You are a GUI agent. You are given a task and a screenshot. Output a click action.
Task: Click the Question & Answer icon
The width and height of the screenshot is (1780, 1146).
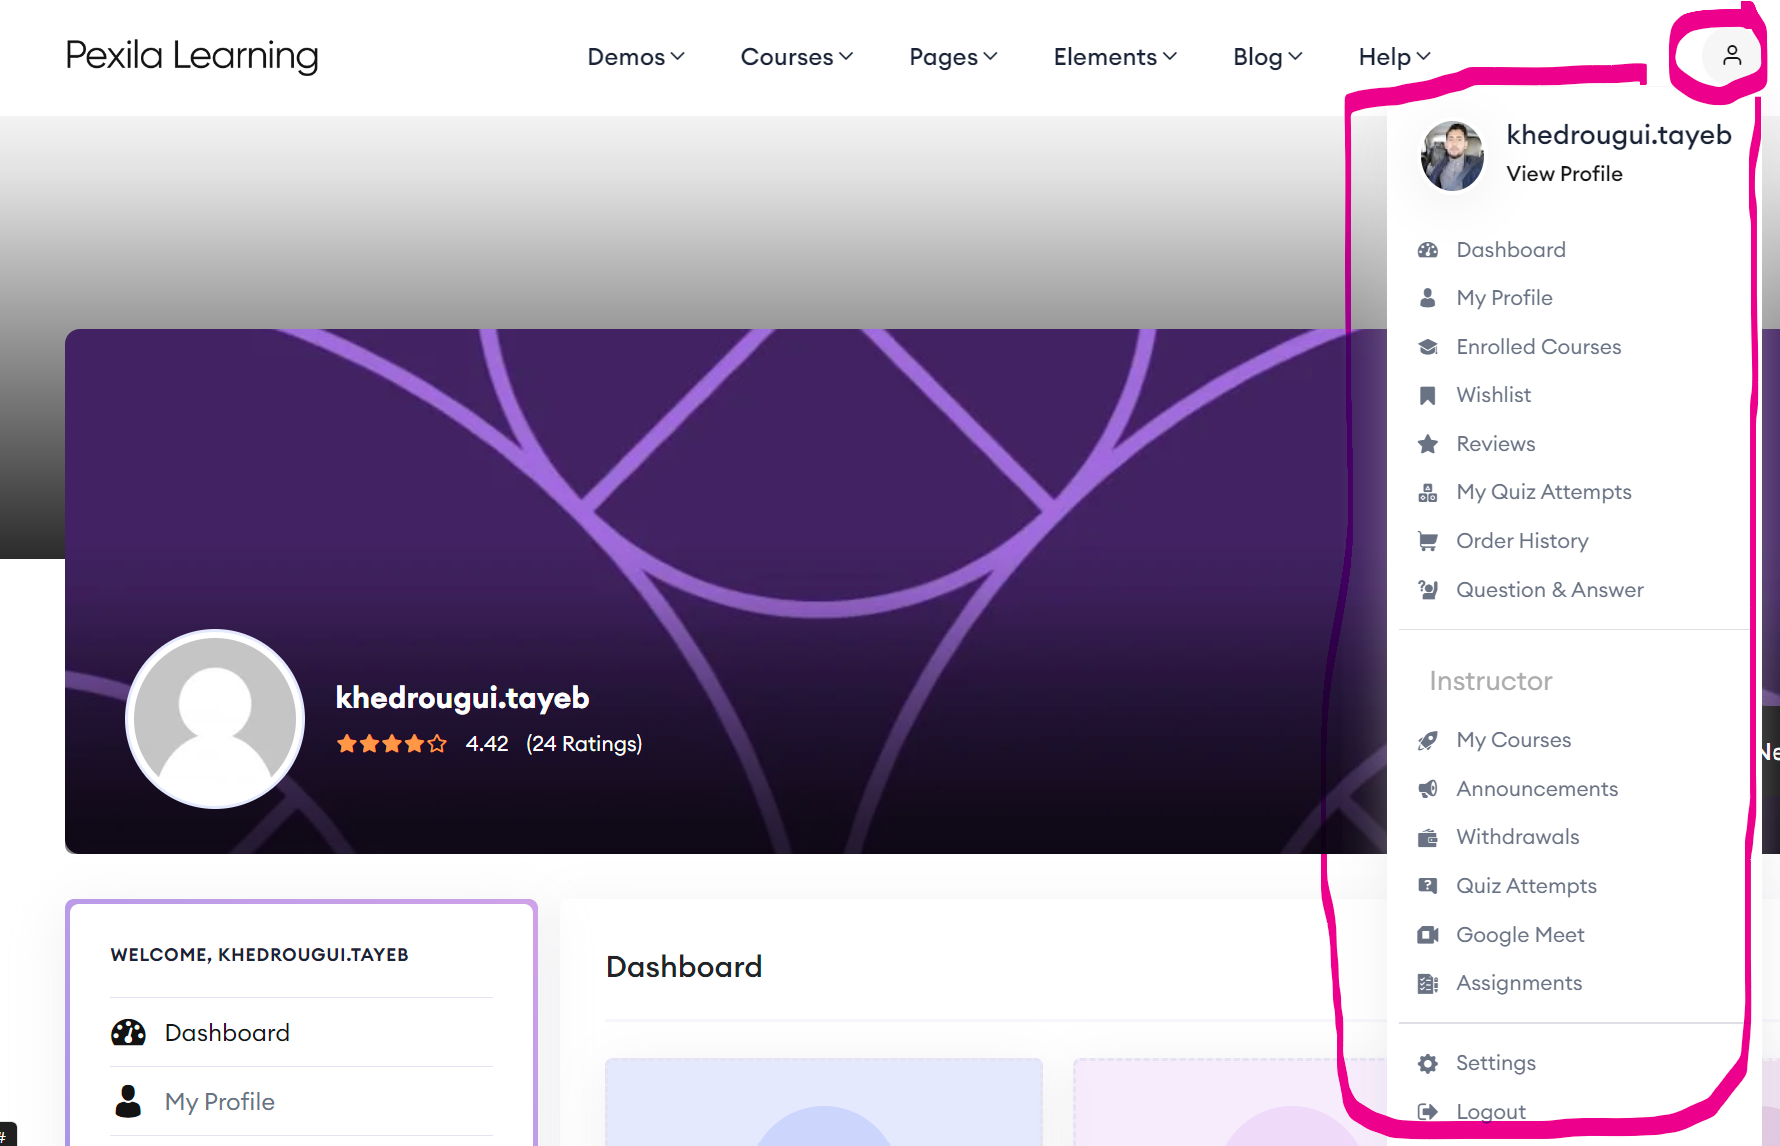[x=1428, y=590]
